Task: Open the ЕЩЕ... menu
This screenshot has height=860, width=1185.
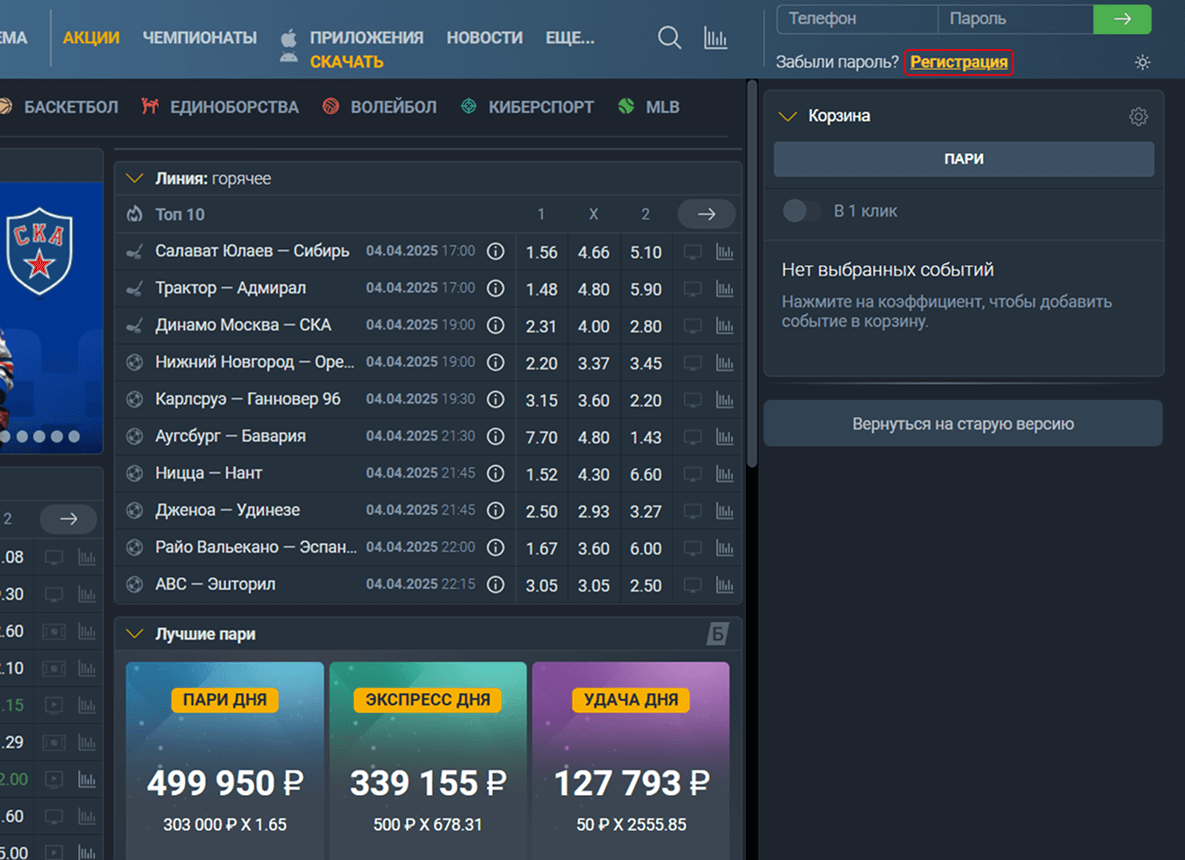Action: pos(570,38)
